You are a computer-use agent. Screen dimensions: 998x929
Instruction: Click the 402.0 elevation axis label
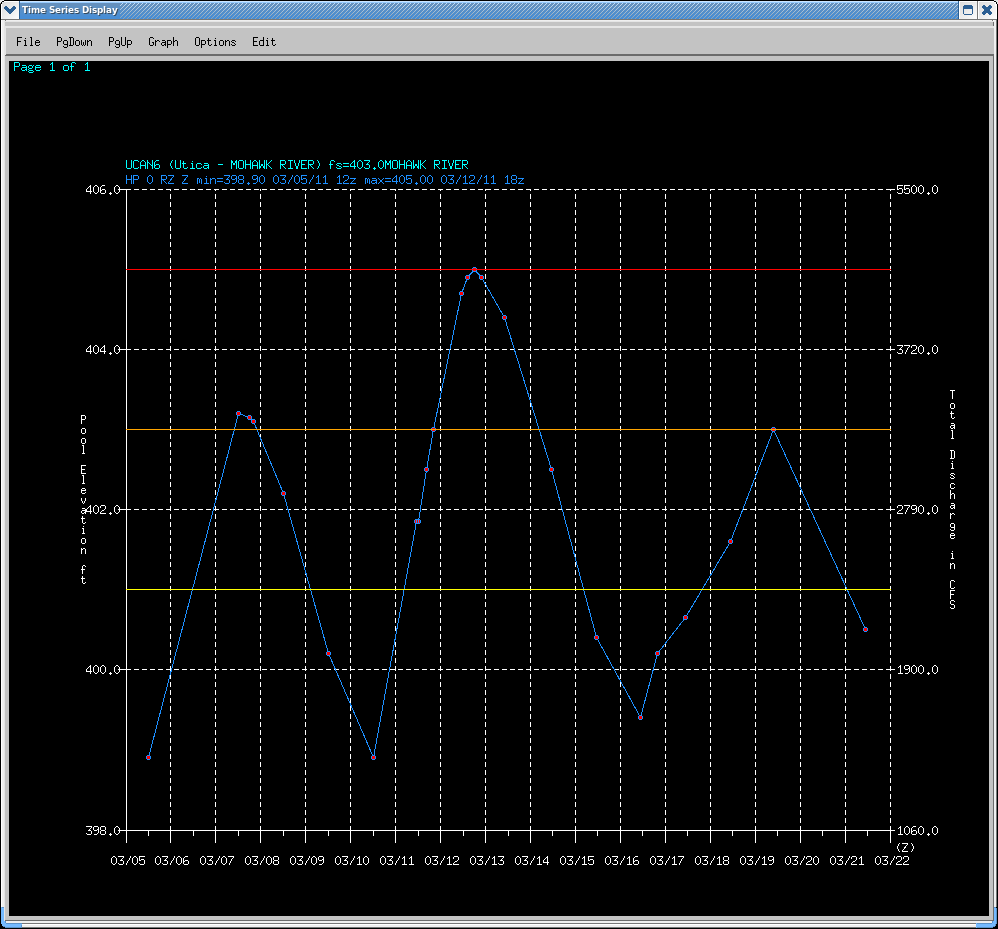[102, 510]
